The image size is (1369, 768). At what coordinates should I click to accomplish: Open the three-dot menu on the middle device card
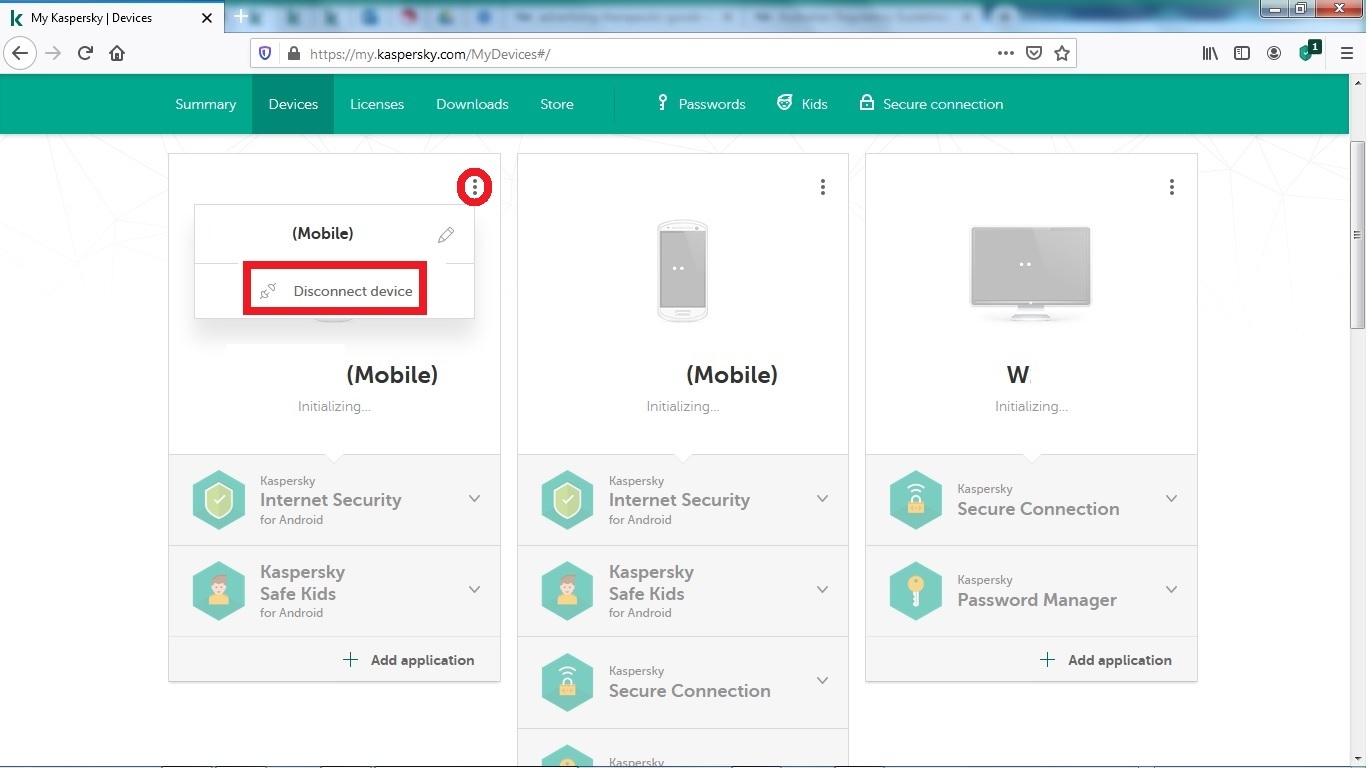point(822,187)
